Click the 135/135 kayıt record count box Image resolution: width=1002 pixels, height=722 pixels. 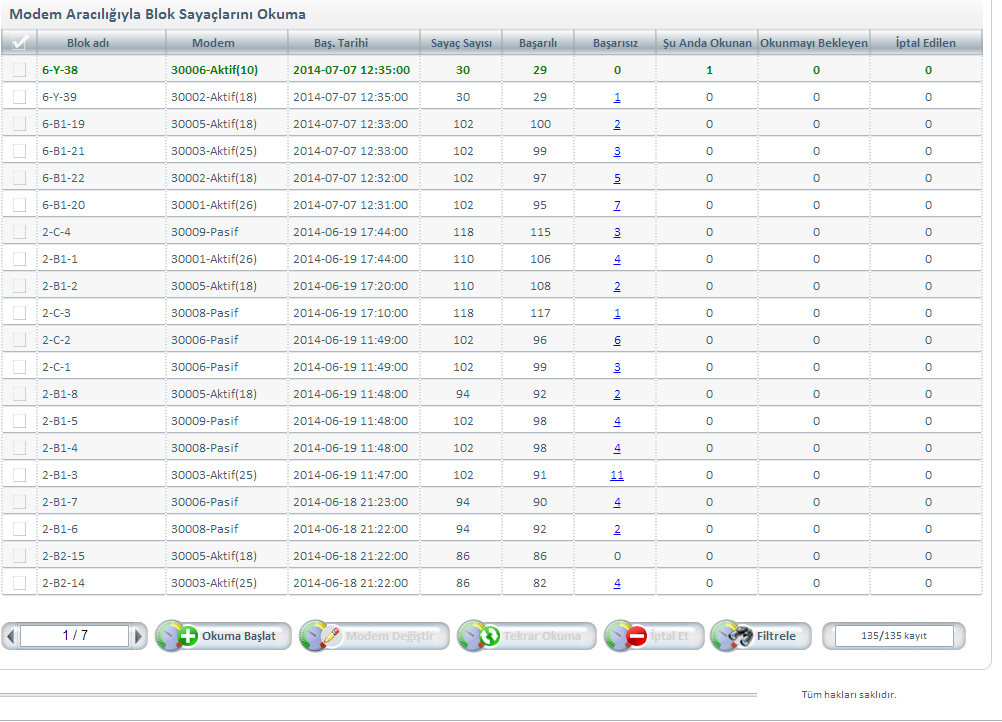click(x=894, y=636)
